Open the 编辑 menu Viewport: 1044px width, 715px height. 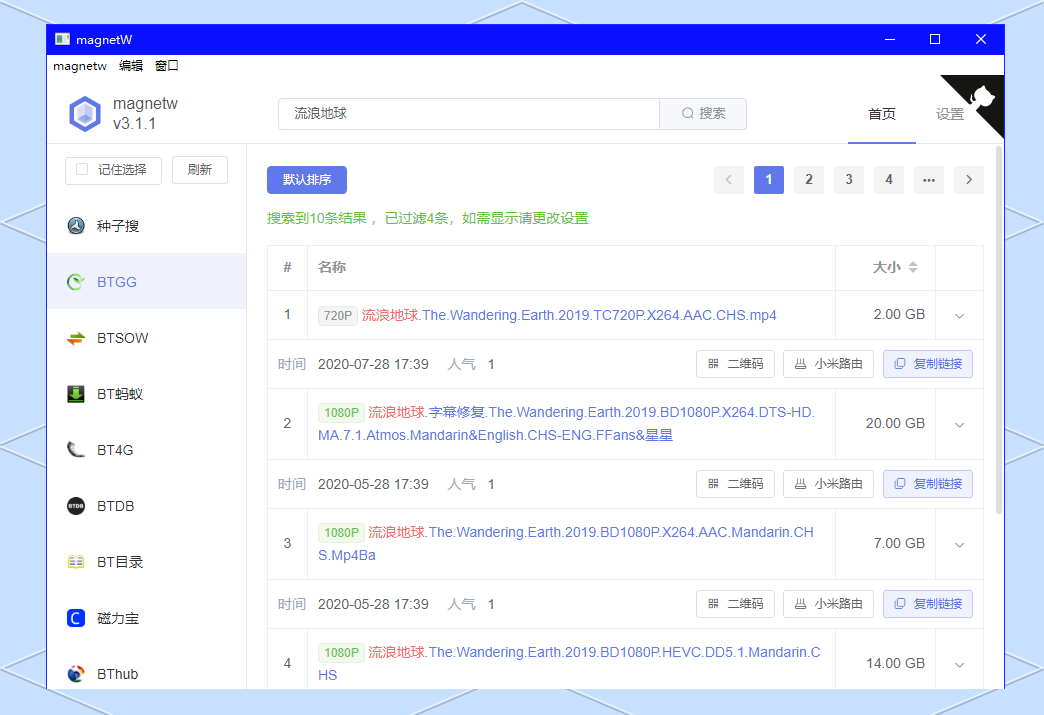tap(130, 66)
